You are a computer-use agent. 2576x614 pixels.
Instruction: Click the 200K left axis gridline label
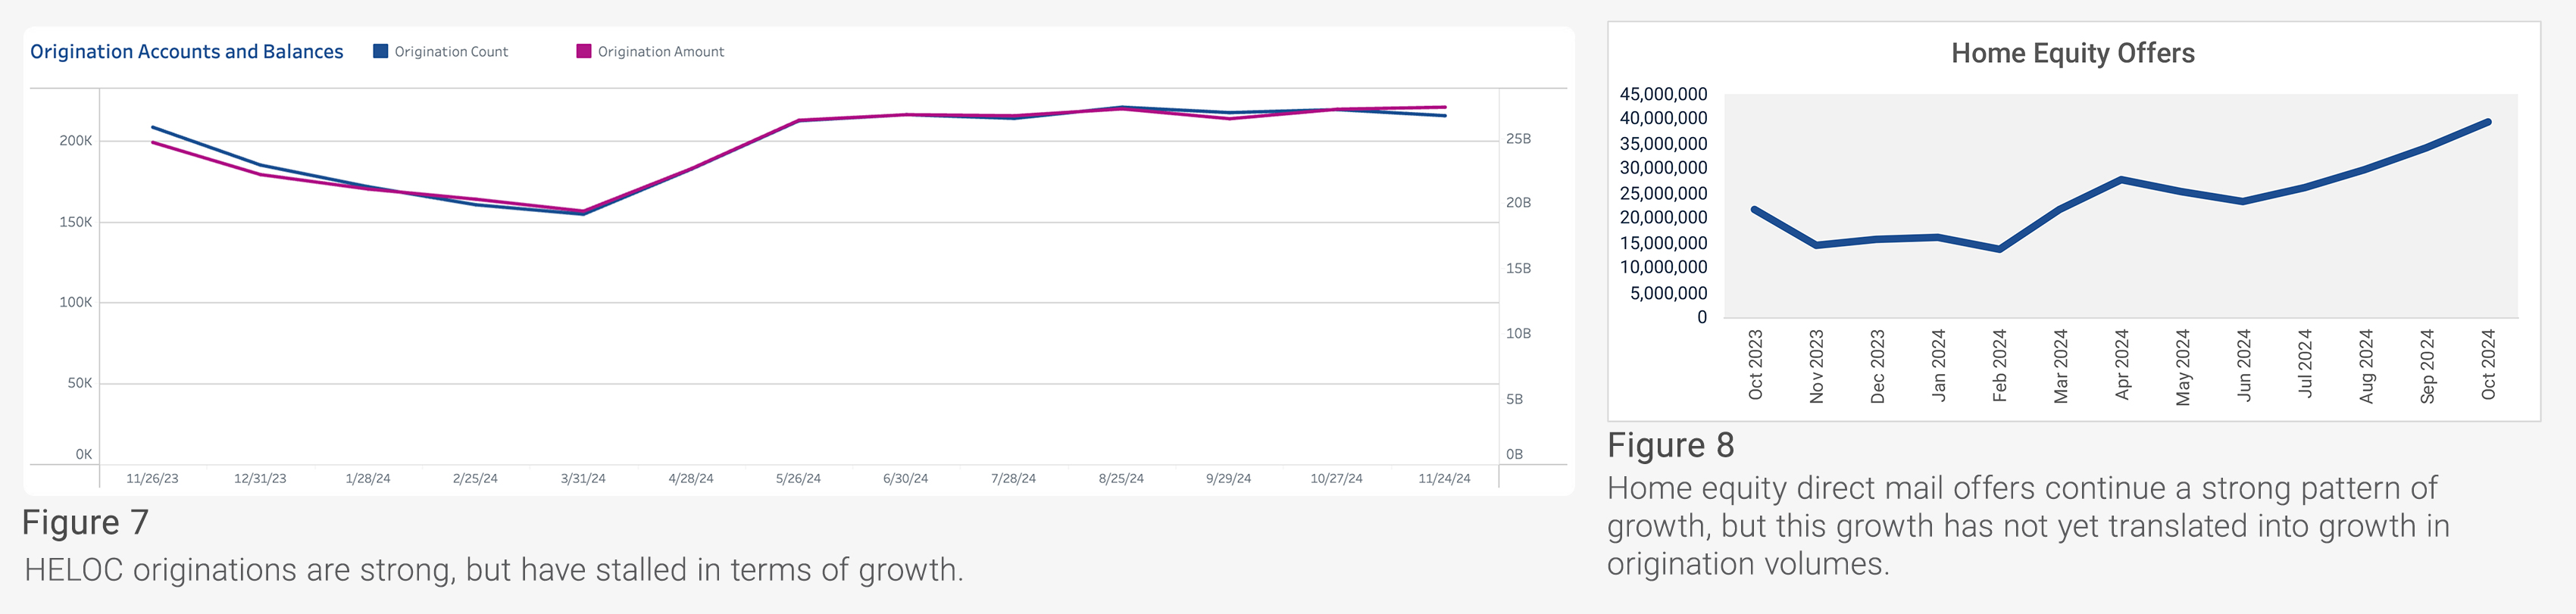(x=75, y=141)
